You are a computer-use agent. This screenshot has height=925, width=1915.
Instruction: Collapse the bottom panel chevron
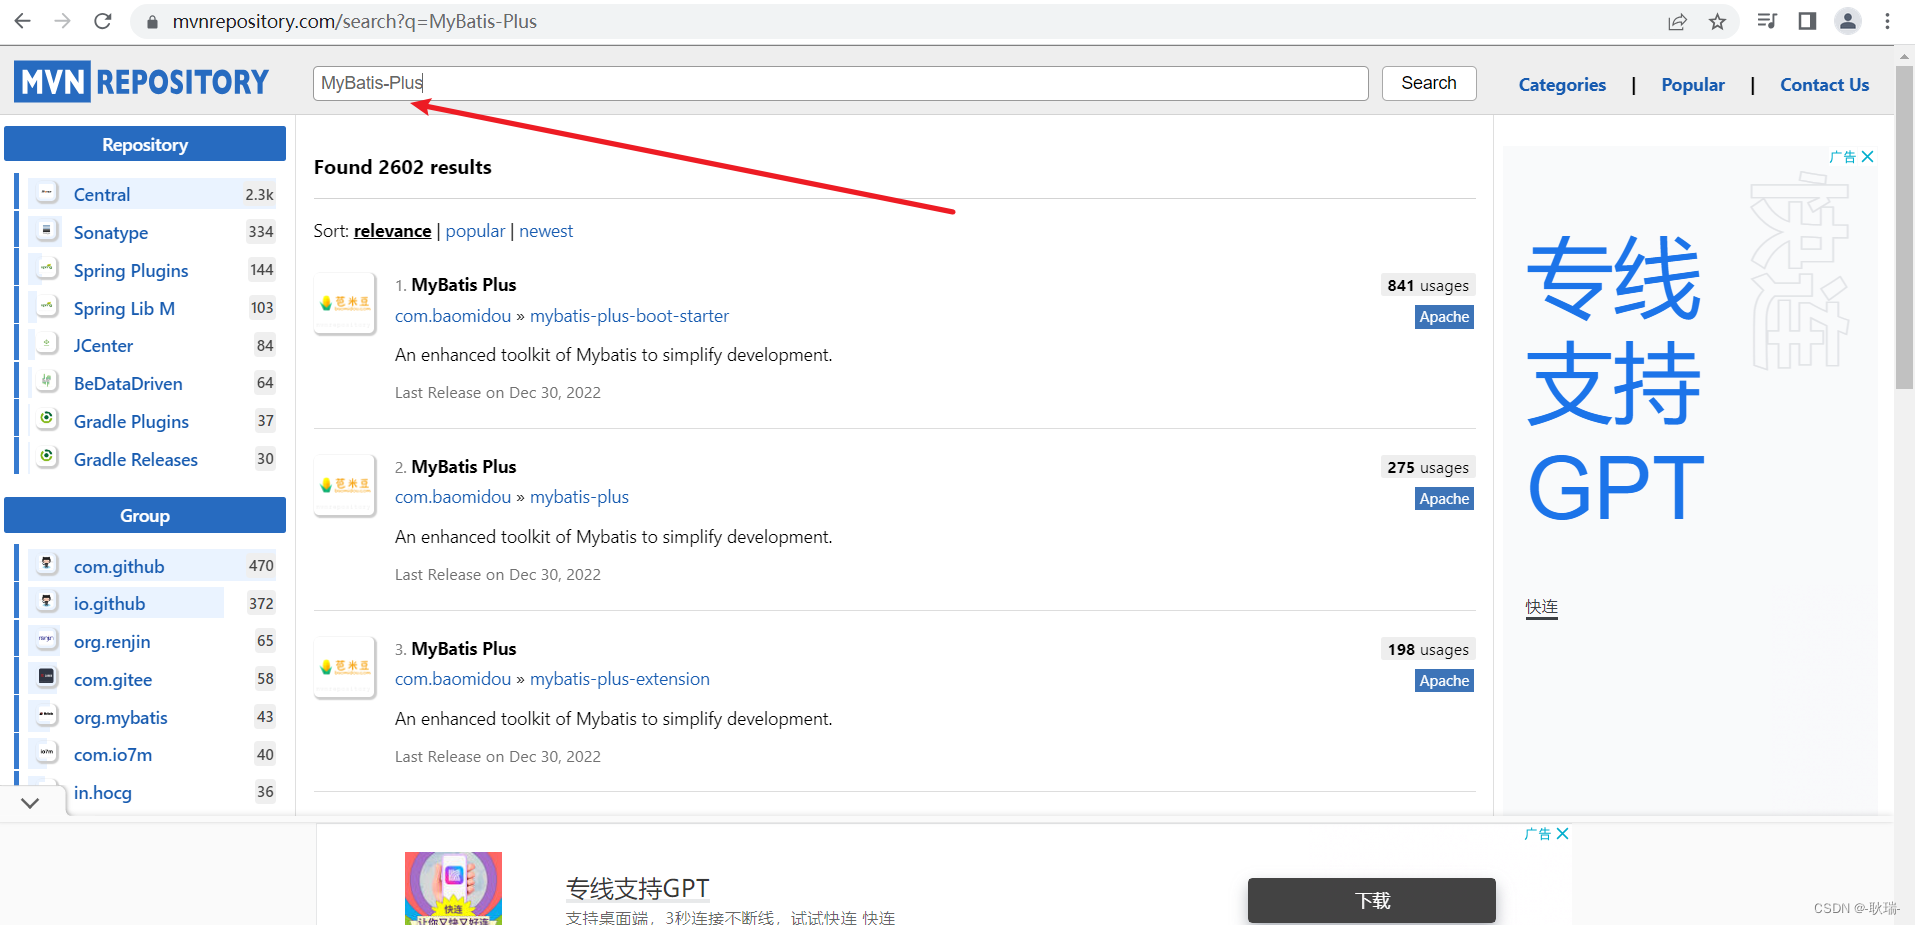tap(30, 802)
